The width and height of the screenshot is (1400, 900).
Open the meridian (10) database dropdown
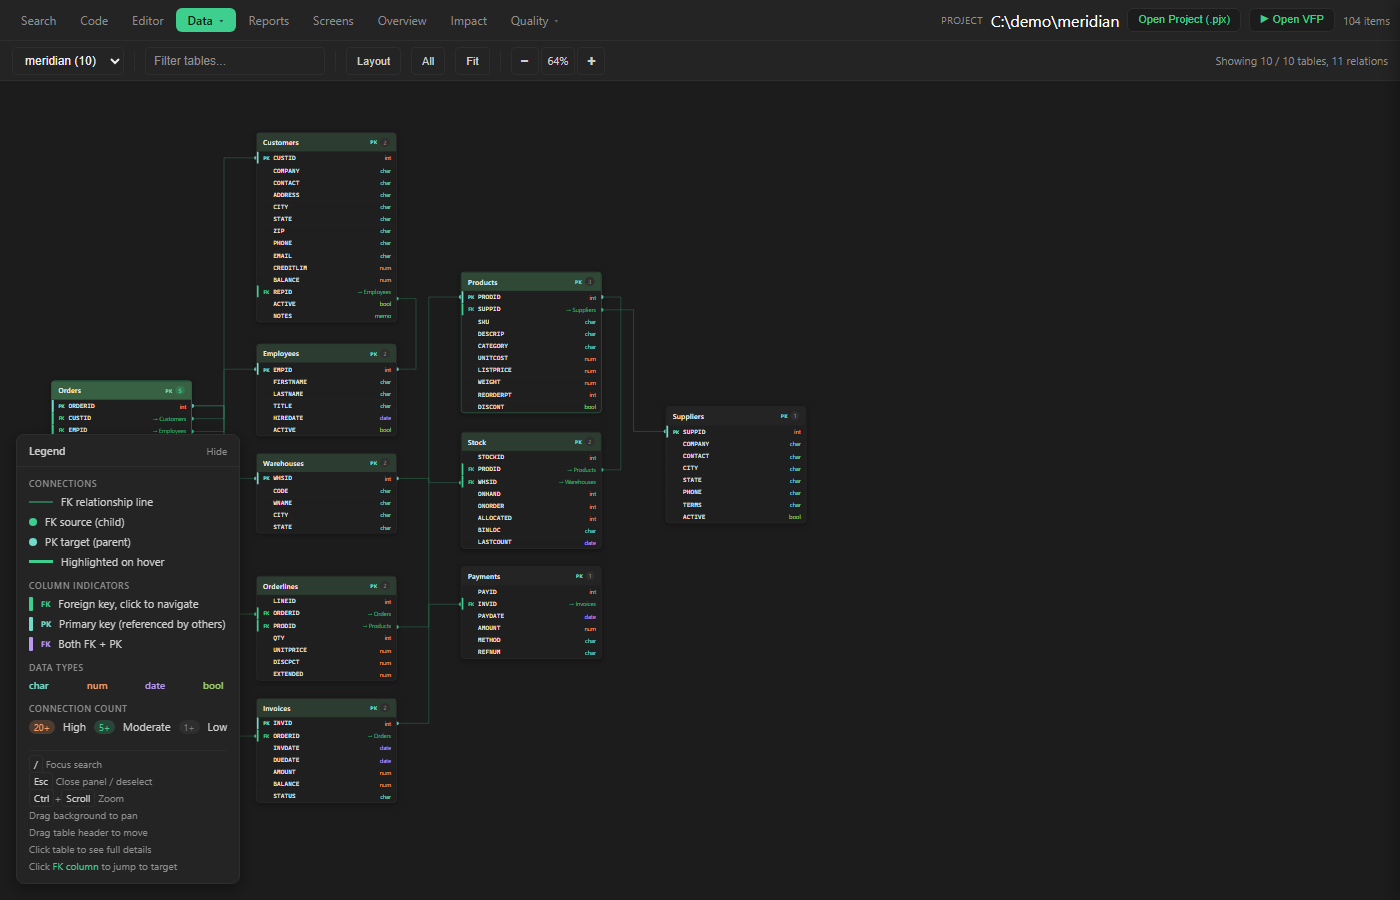pos(68,61)
